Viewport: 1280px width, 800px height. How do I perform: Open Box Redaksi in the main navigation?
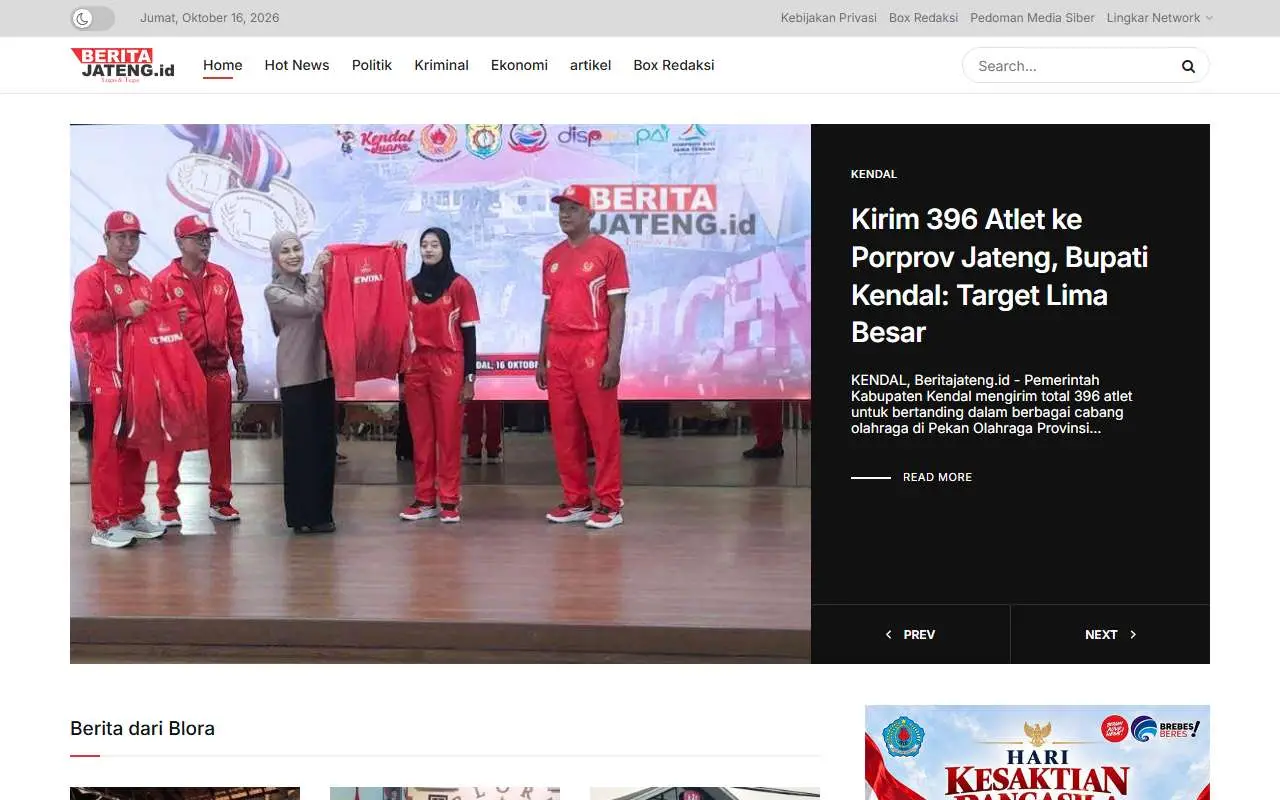coord(674,65)
